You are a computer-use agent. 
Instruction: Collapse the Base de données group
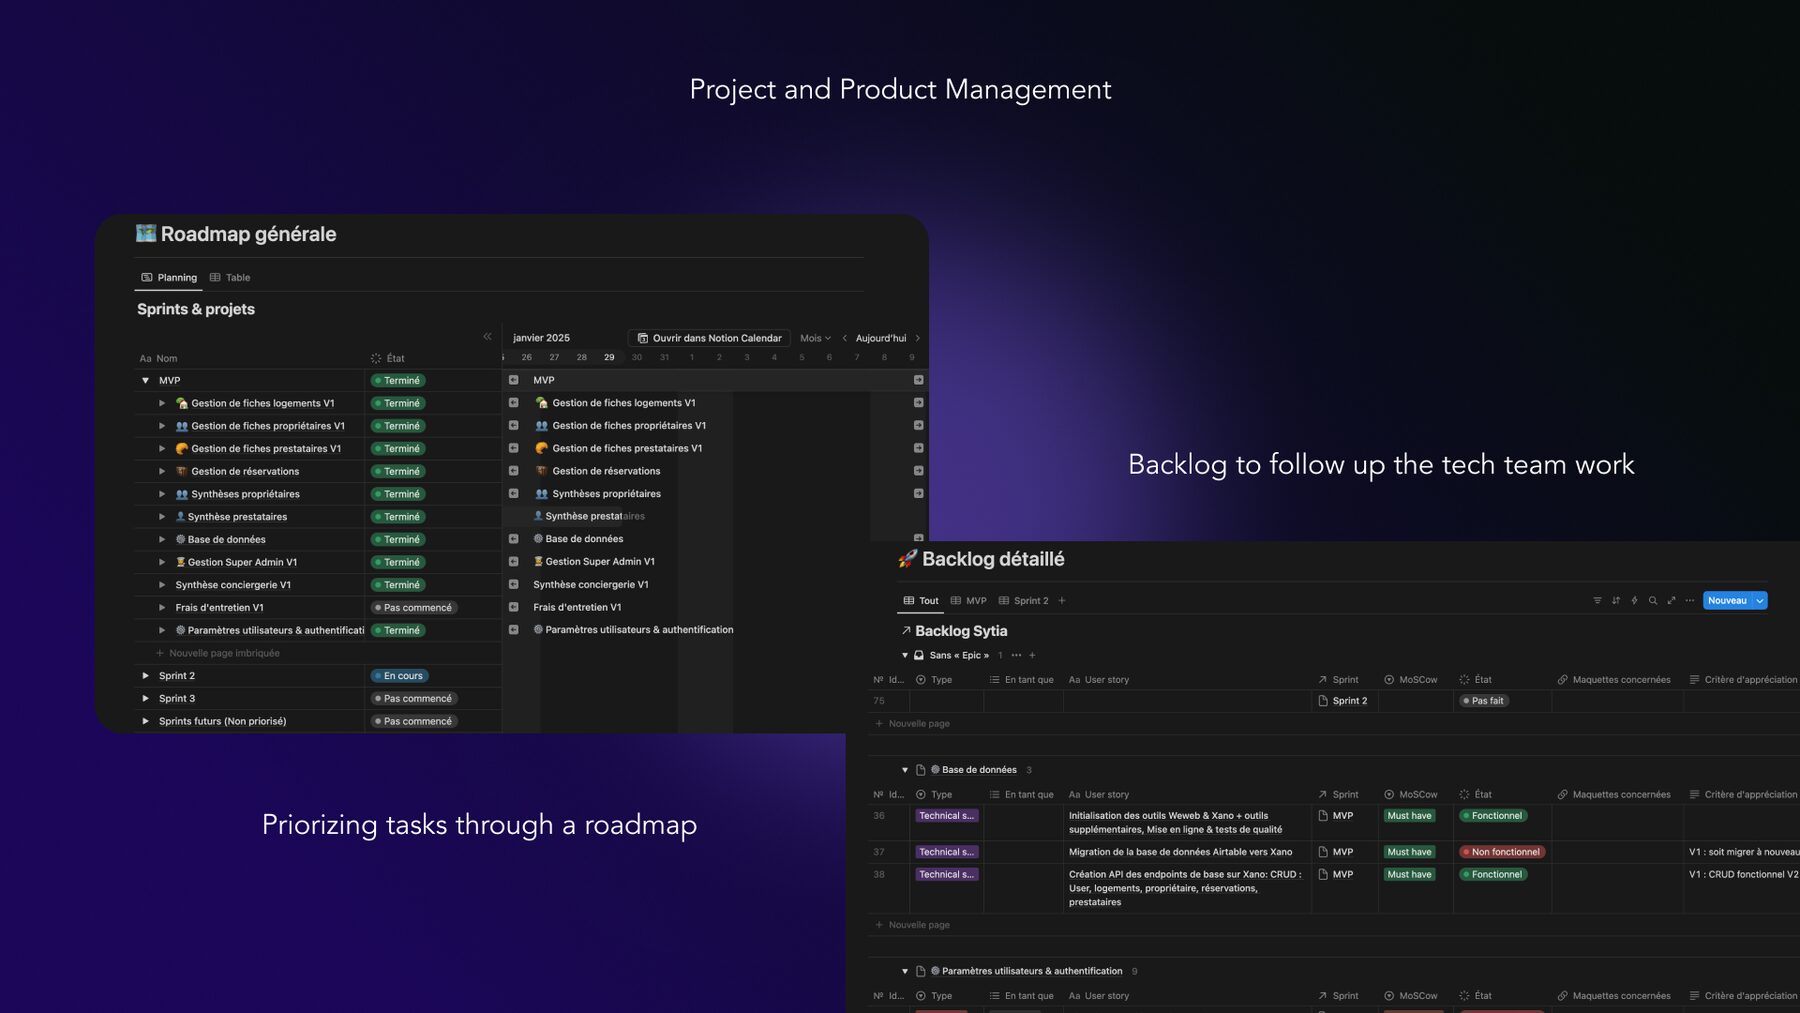(x=905, y=770)
